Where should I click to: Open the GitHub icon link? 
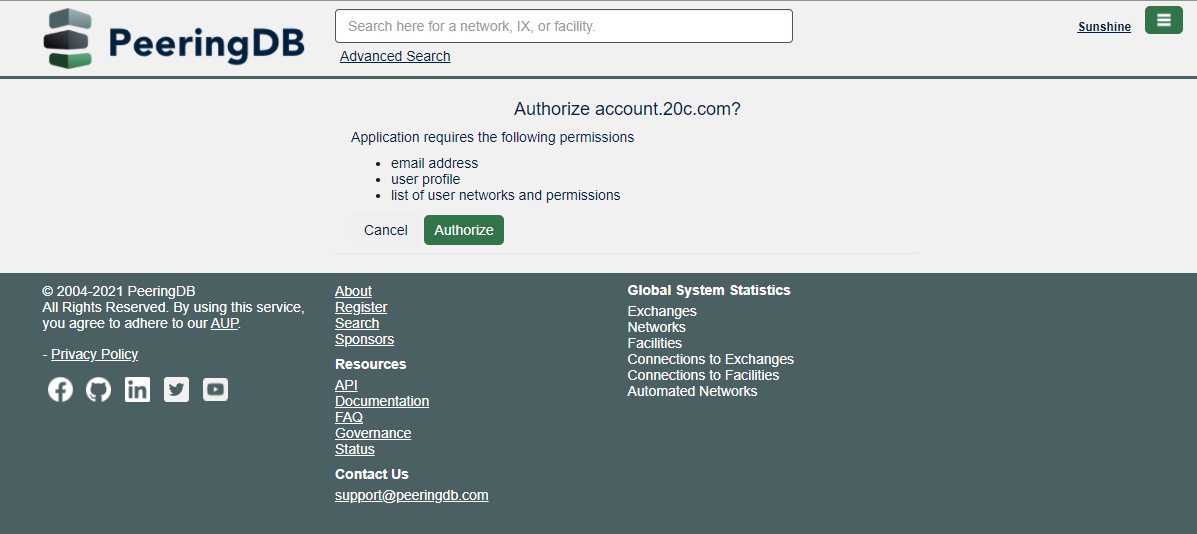coord(99,389)
